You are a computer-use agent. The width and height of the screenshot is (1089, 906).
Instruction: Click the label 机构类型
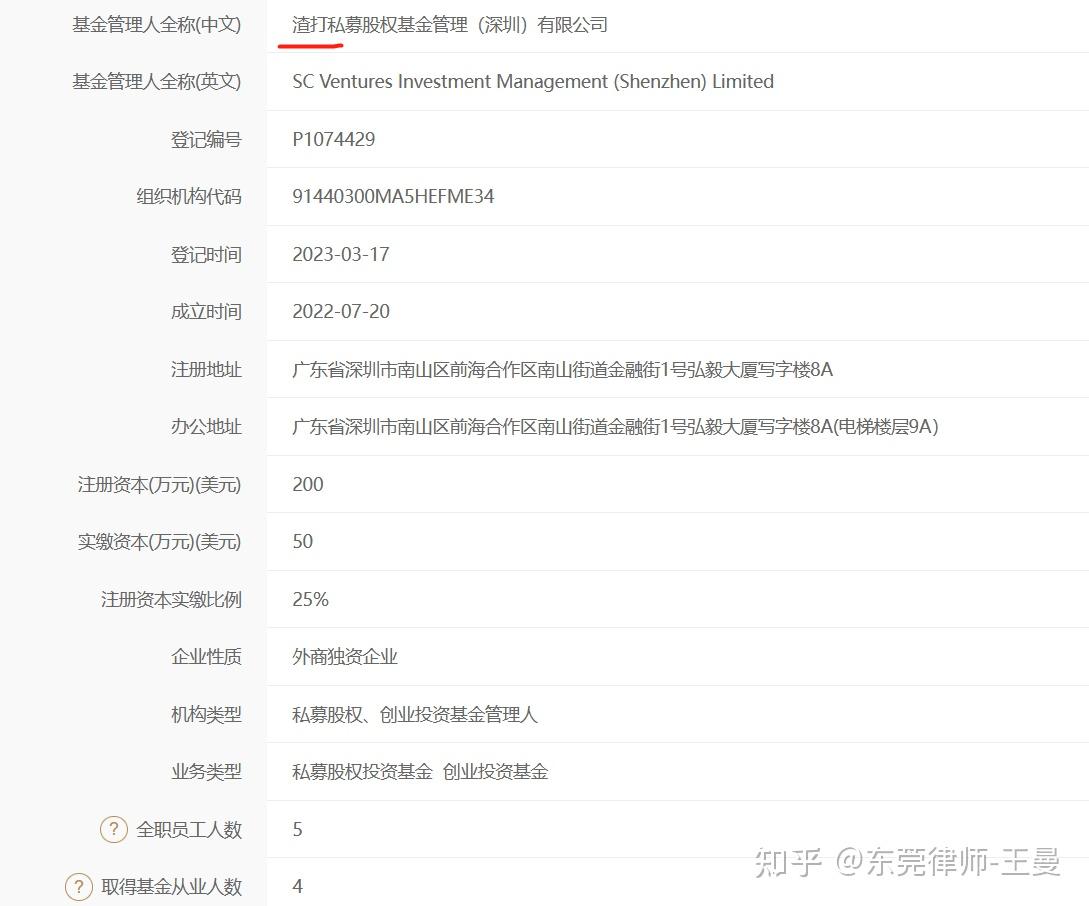point(206,714)
